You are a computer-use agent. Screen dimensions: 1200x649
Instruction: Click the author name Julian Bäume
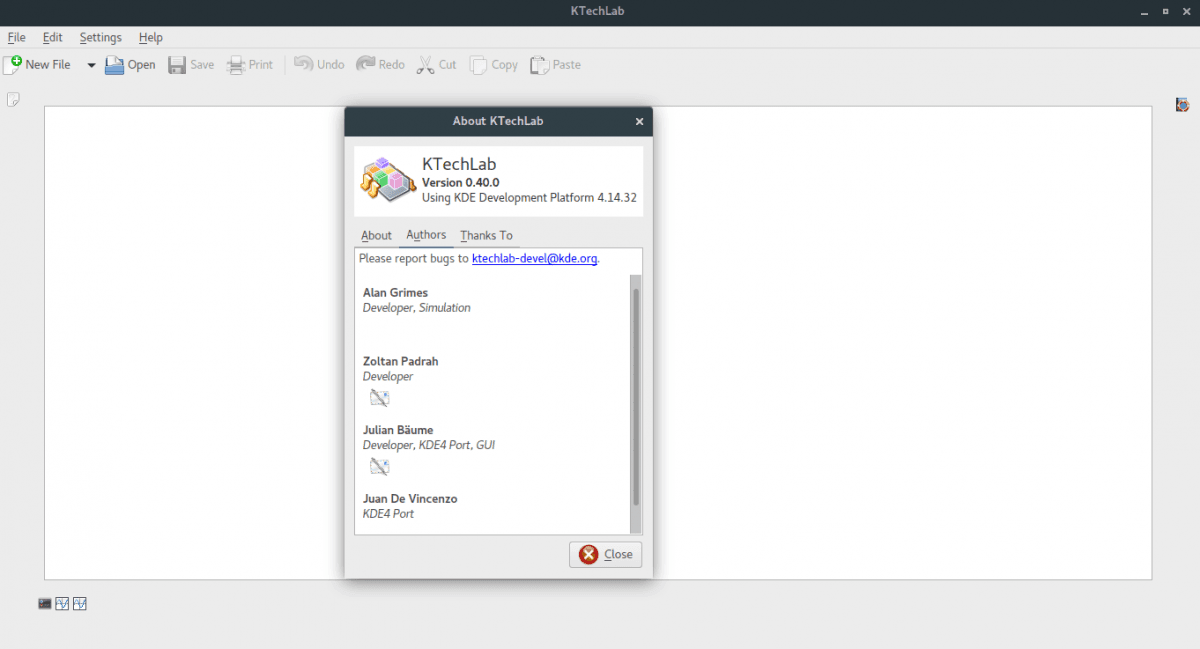coord(398,430)
